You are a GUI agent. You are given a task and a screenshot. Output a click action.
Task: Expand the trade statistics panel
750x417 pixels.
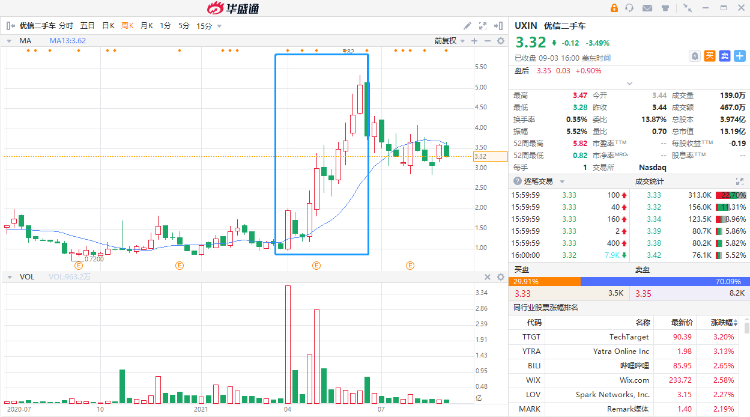[739, 181]
